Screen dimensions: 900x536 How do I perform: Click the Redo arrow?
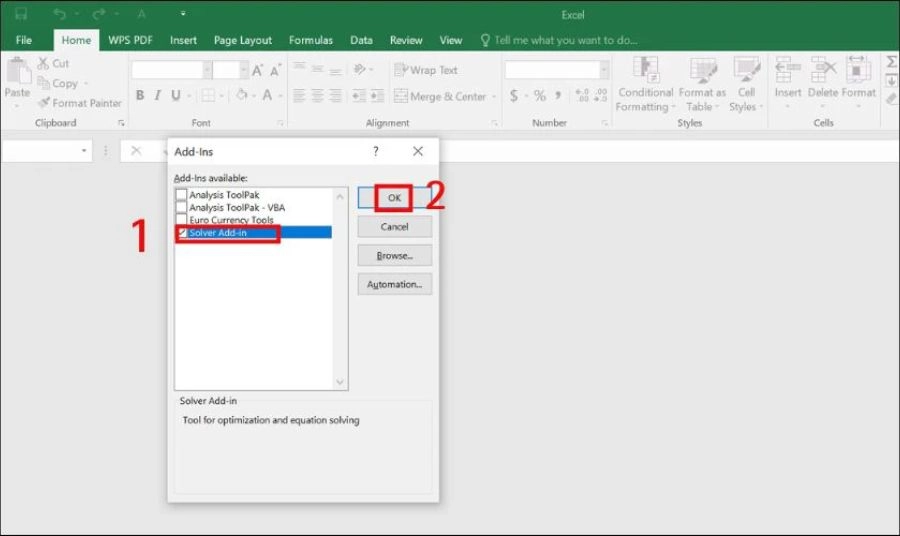(x=99, y=14)
